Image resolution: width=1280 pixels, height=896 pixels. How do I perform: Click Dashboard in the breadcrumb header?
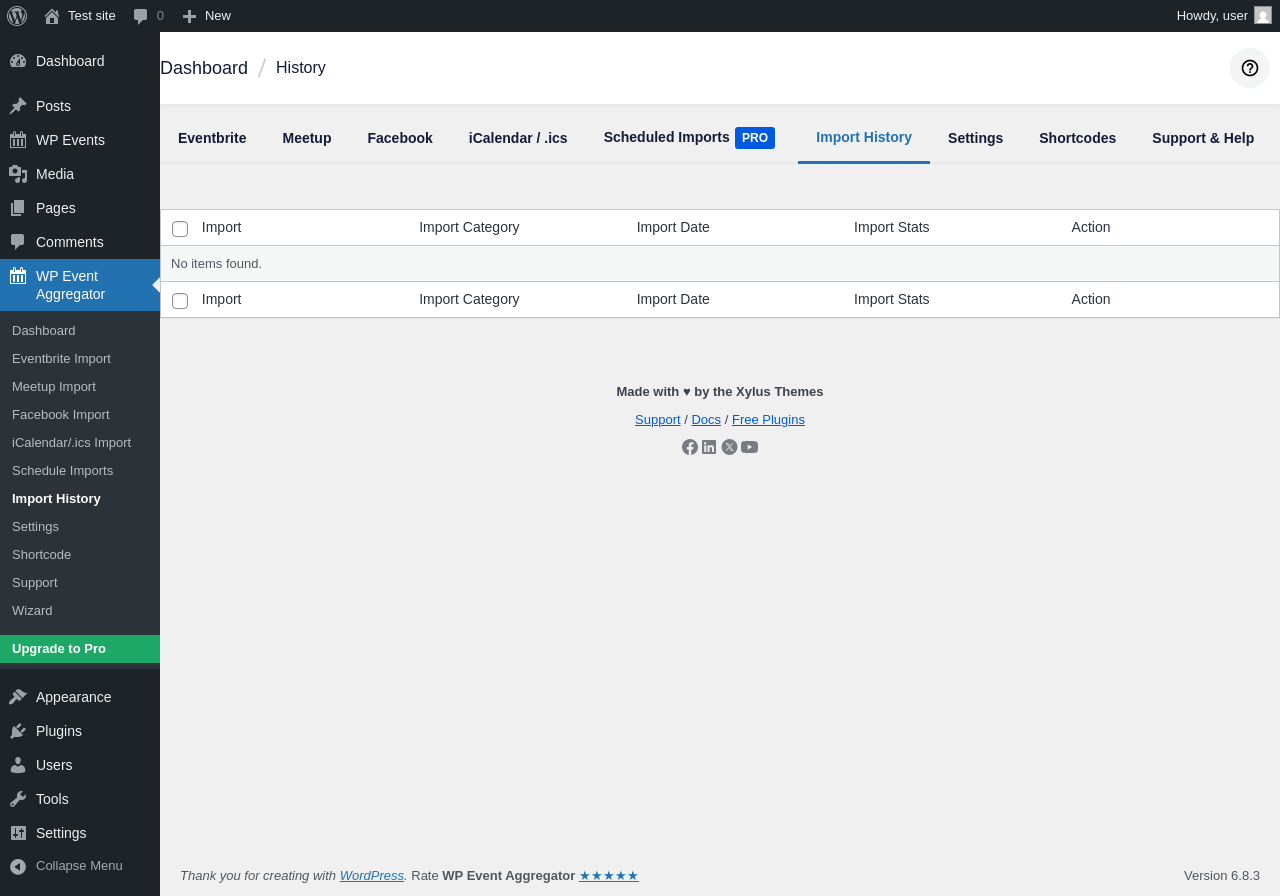tap(204, 68)
